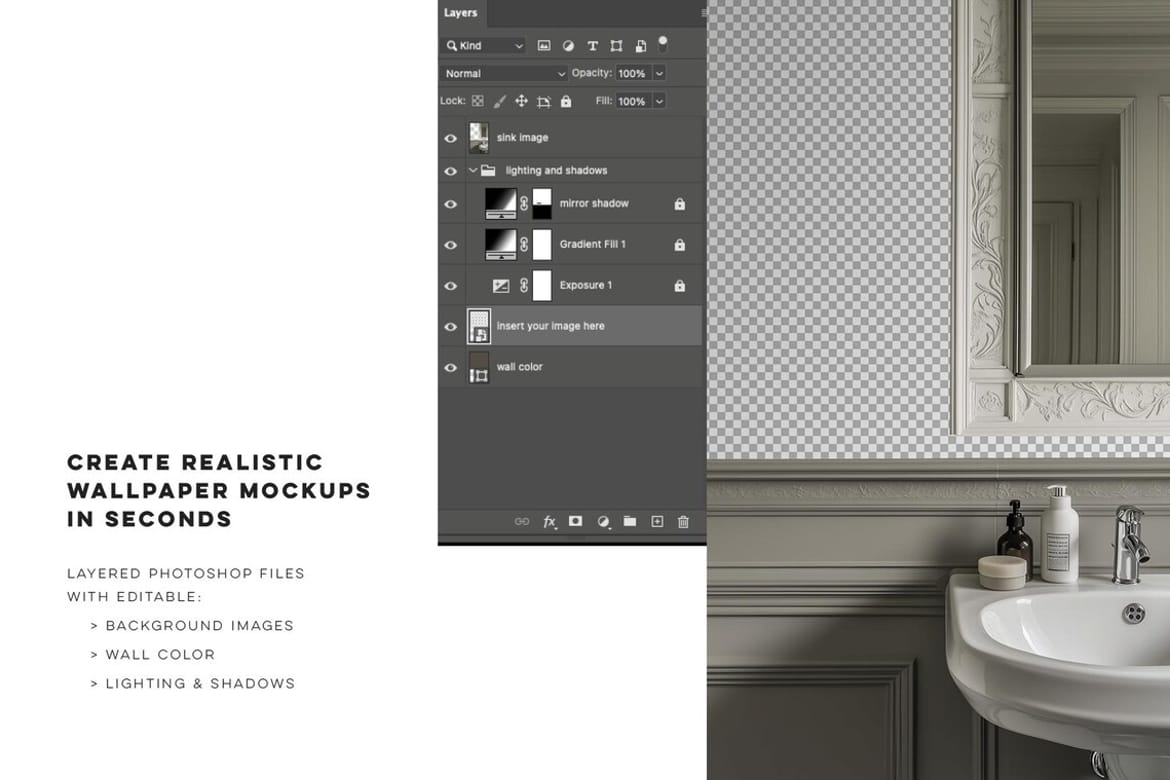
Task: Filter layers by smart object icon
Action: coord(640,46)
